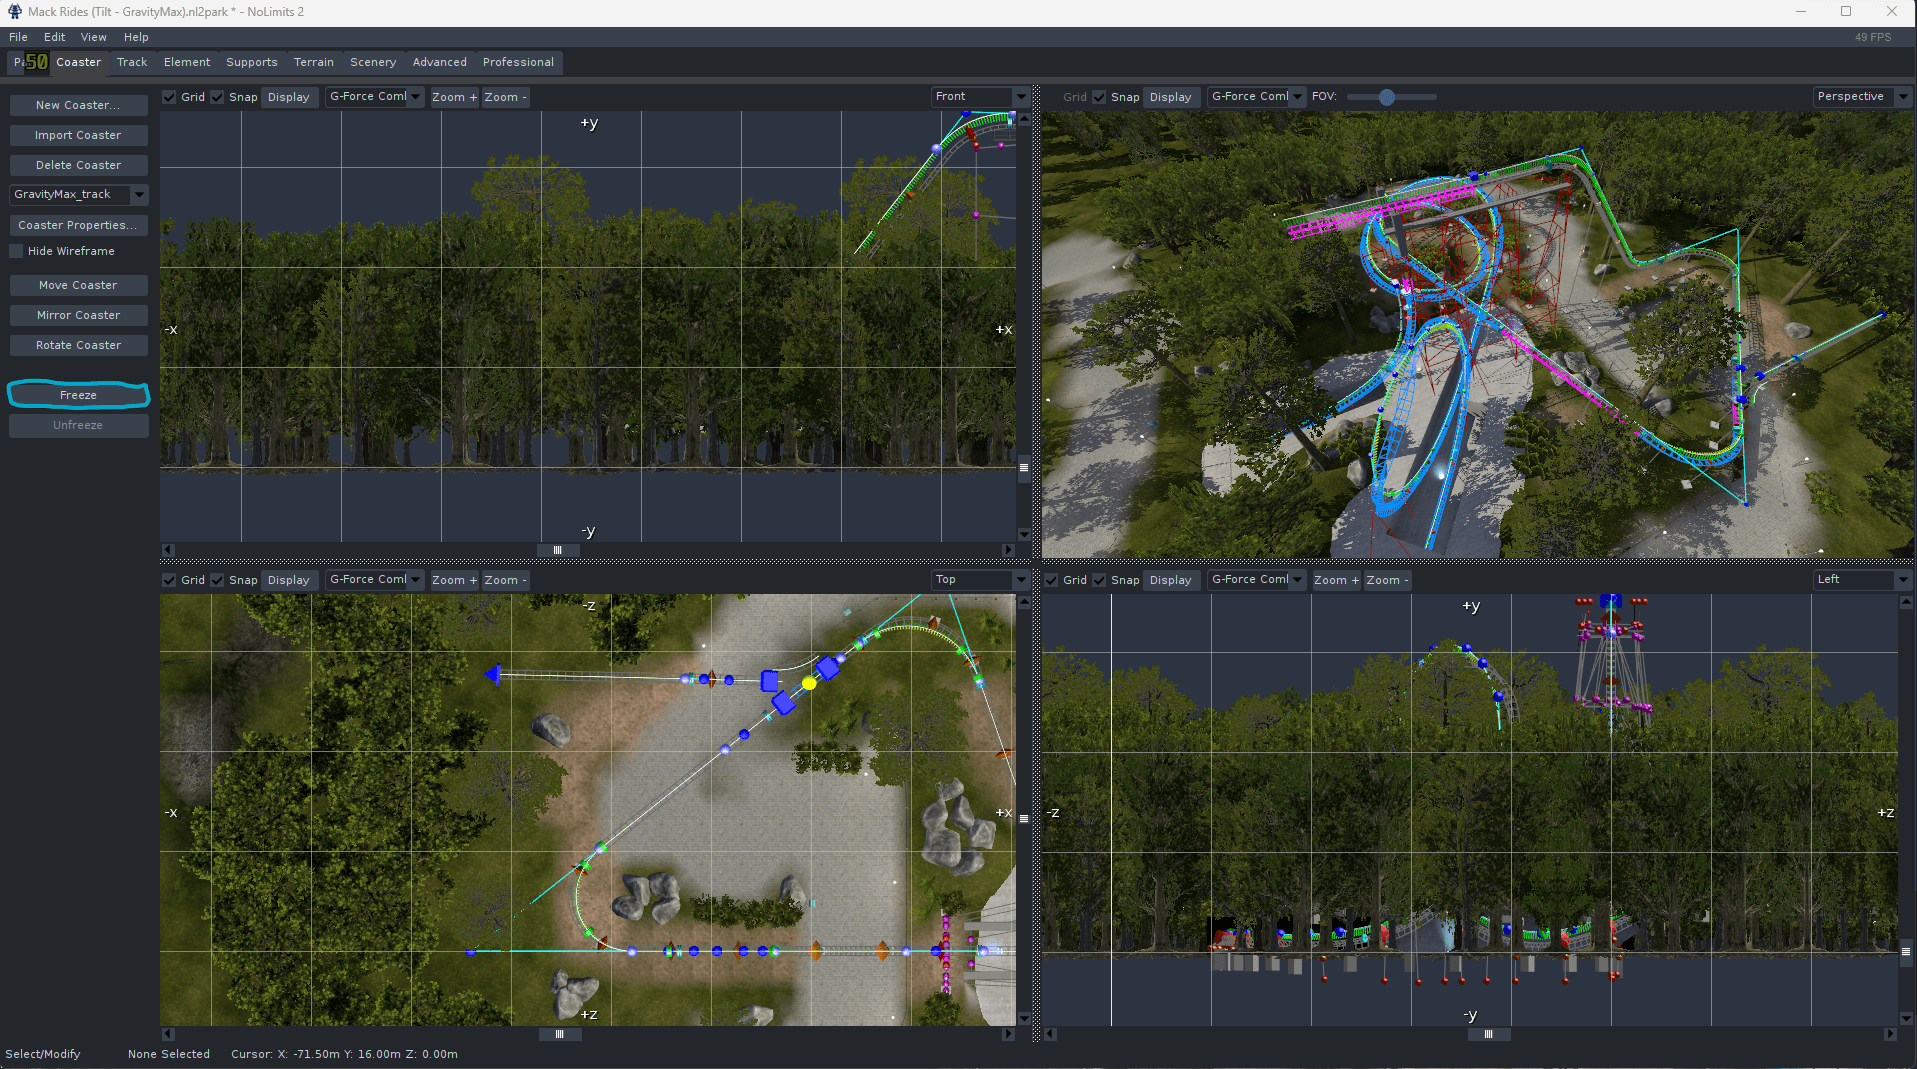The width and height of the screenshot is (1917, 1069).
Task: Toggle the Snap checkbox in the Left view
Action: click(1099, 580)
